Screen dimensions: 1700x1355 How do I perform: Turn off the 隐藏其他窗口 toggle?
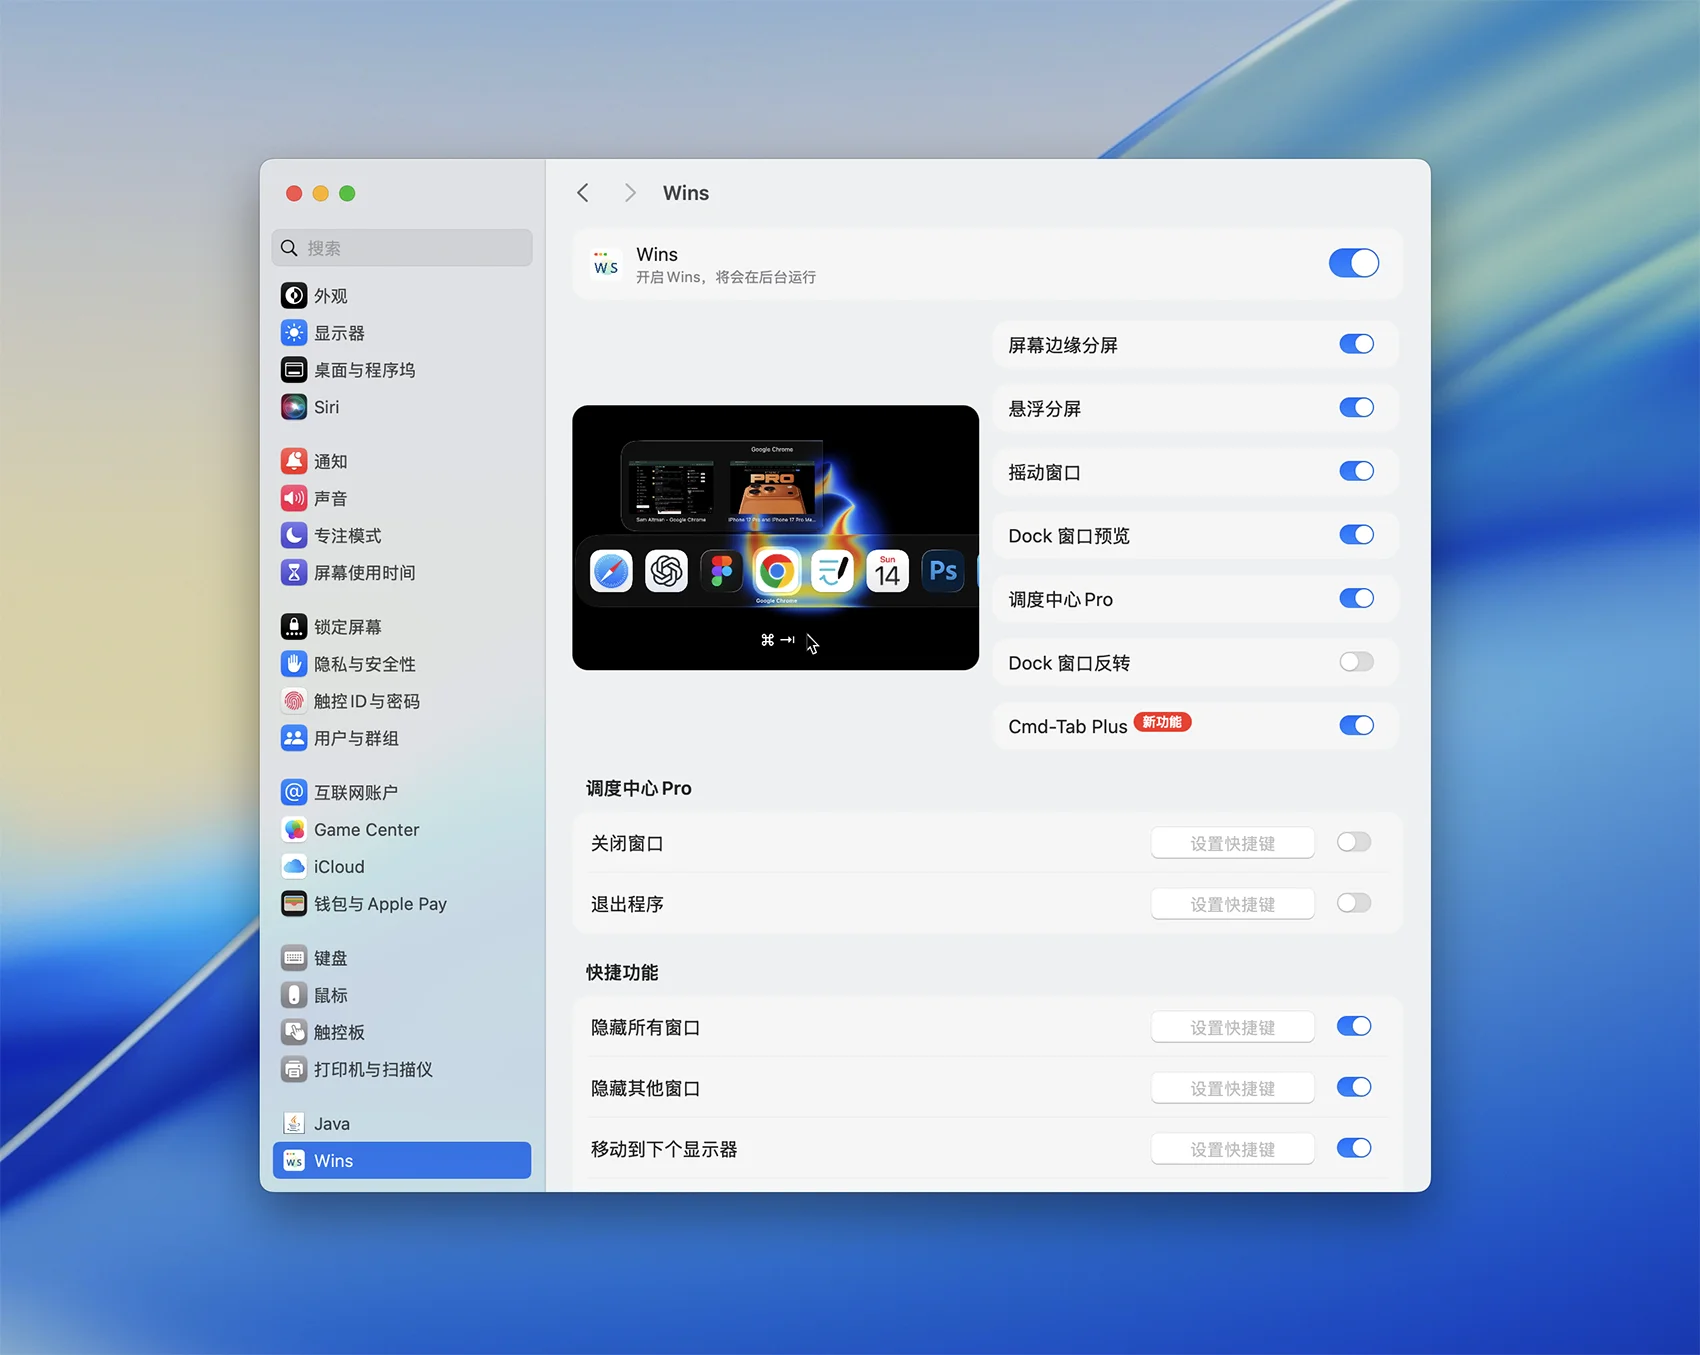pyautogui.click(x=1354, y=1087)
